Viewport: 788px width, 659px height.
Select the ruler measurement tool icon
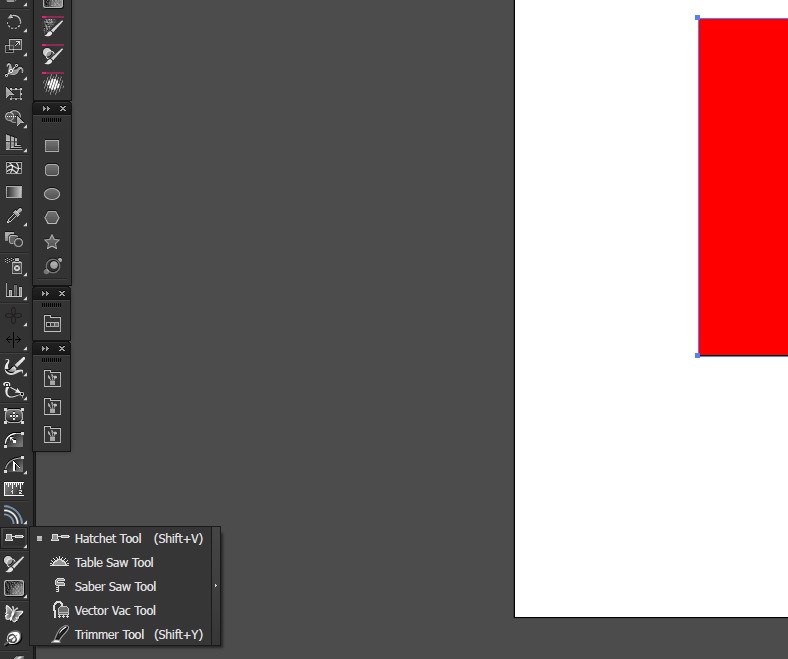pos(14,489)
